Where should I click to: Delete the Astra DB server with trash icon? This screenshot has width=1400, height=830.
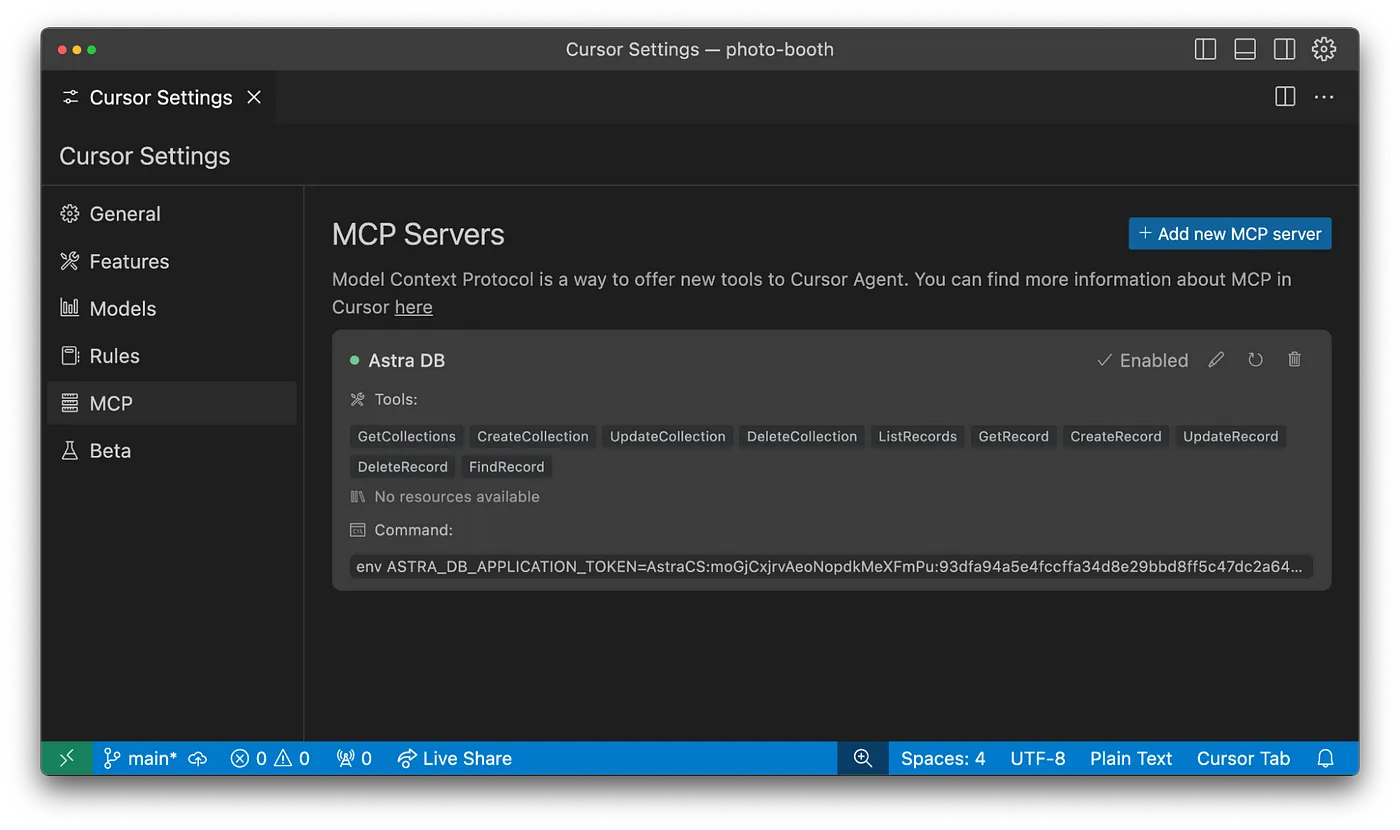(x=1294, y=360)
